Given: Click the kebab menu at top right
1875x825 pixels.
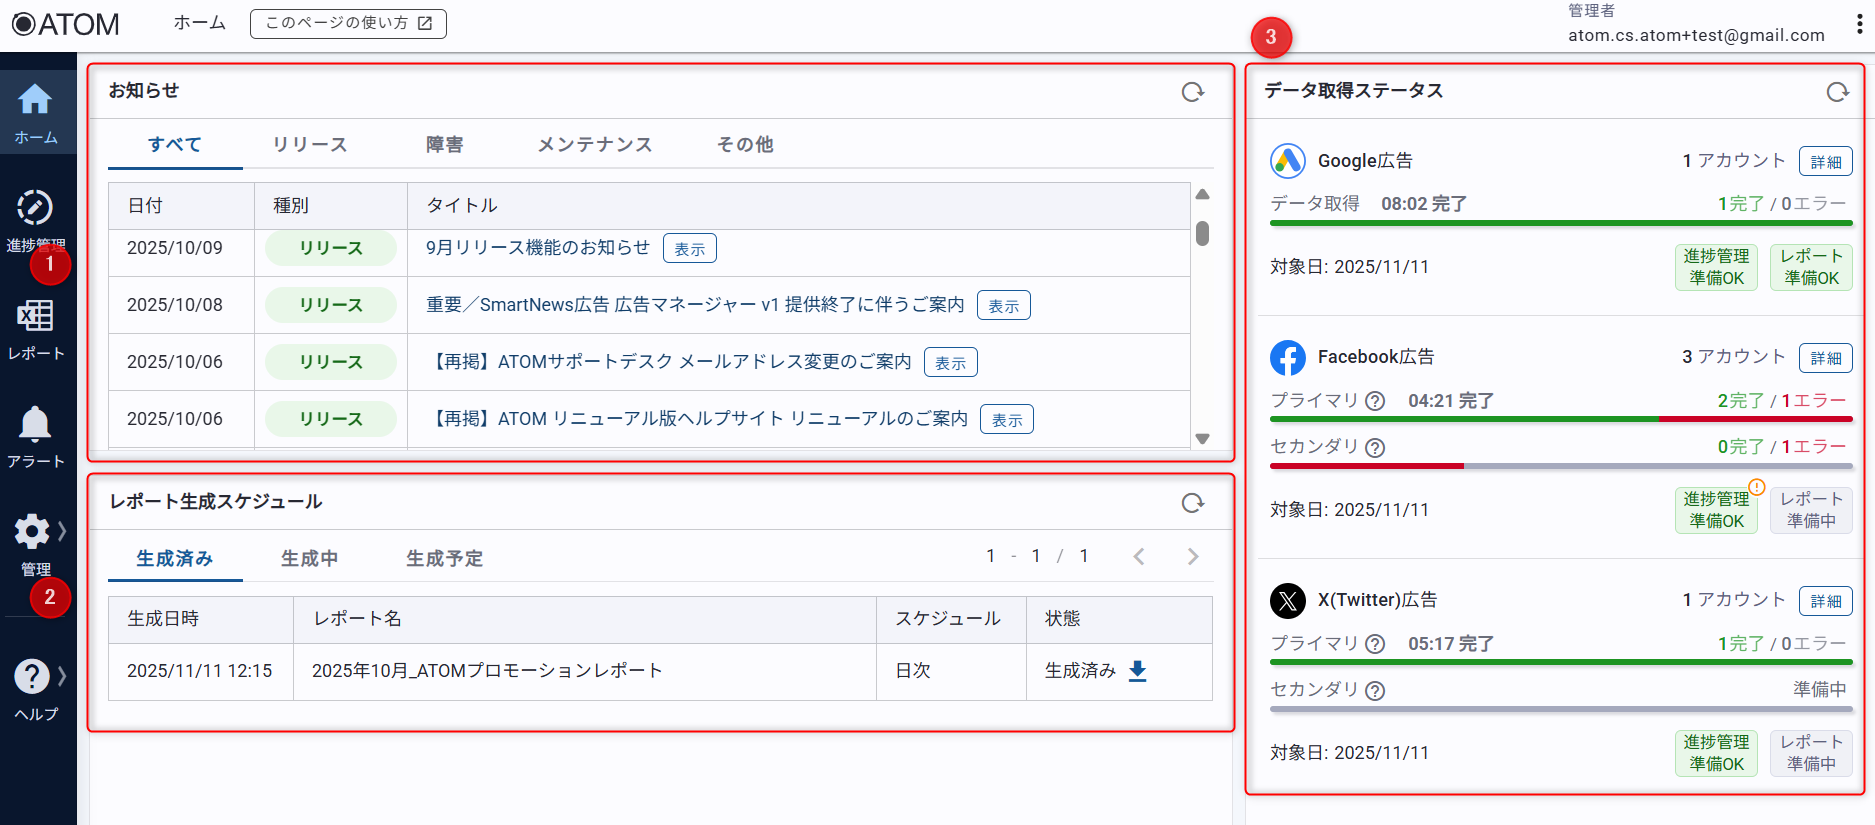Looking at the screenshot, I should click(x=1859, y=24).
